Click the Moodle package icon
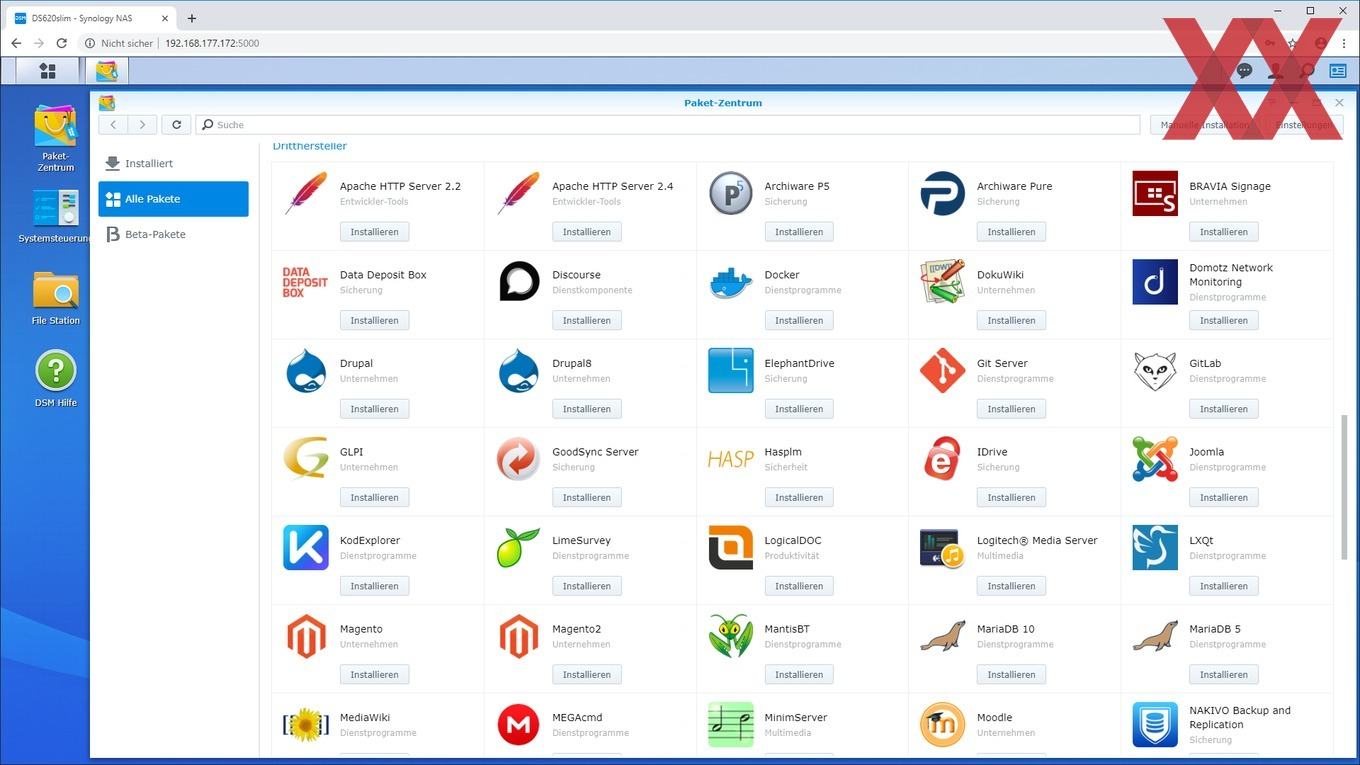Viewport: 1360px width, 765px height. (943, 725)
